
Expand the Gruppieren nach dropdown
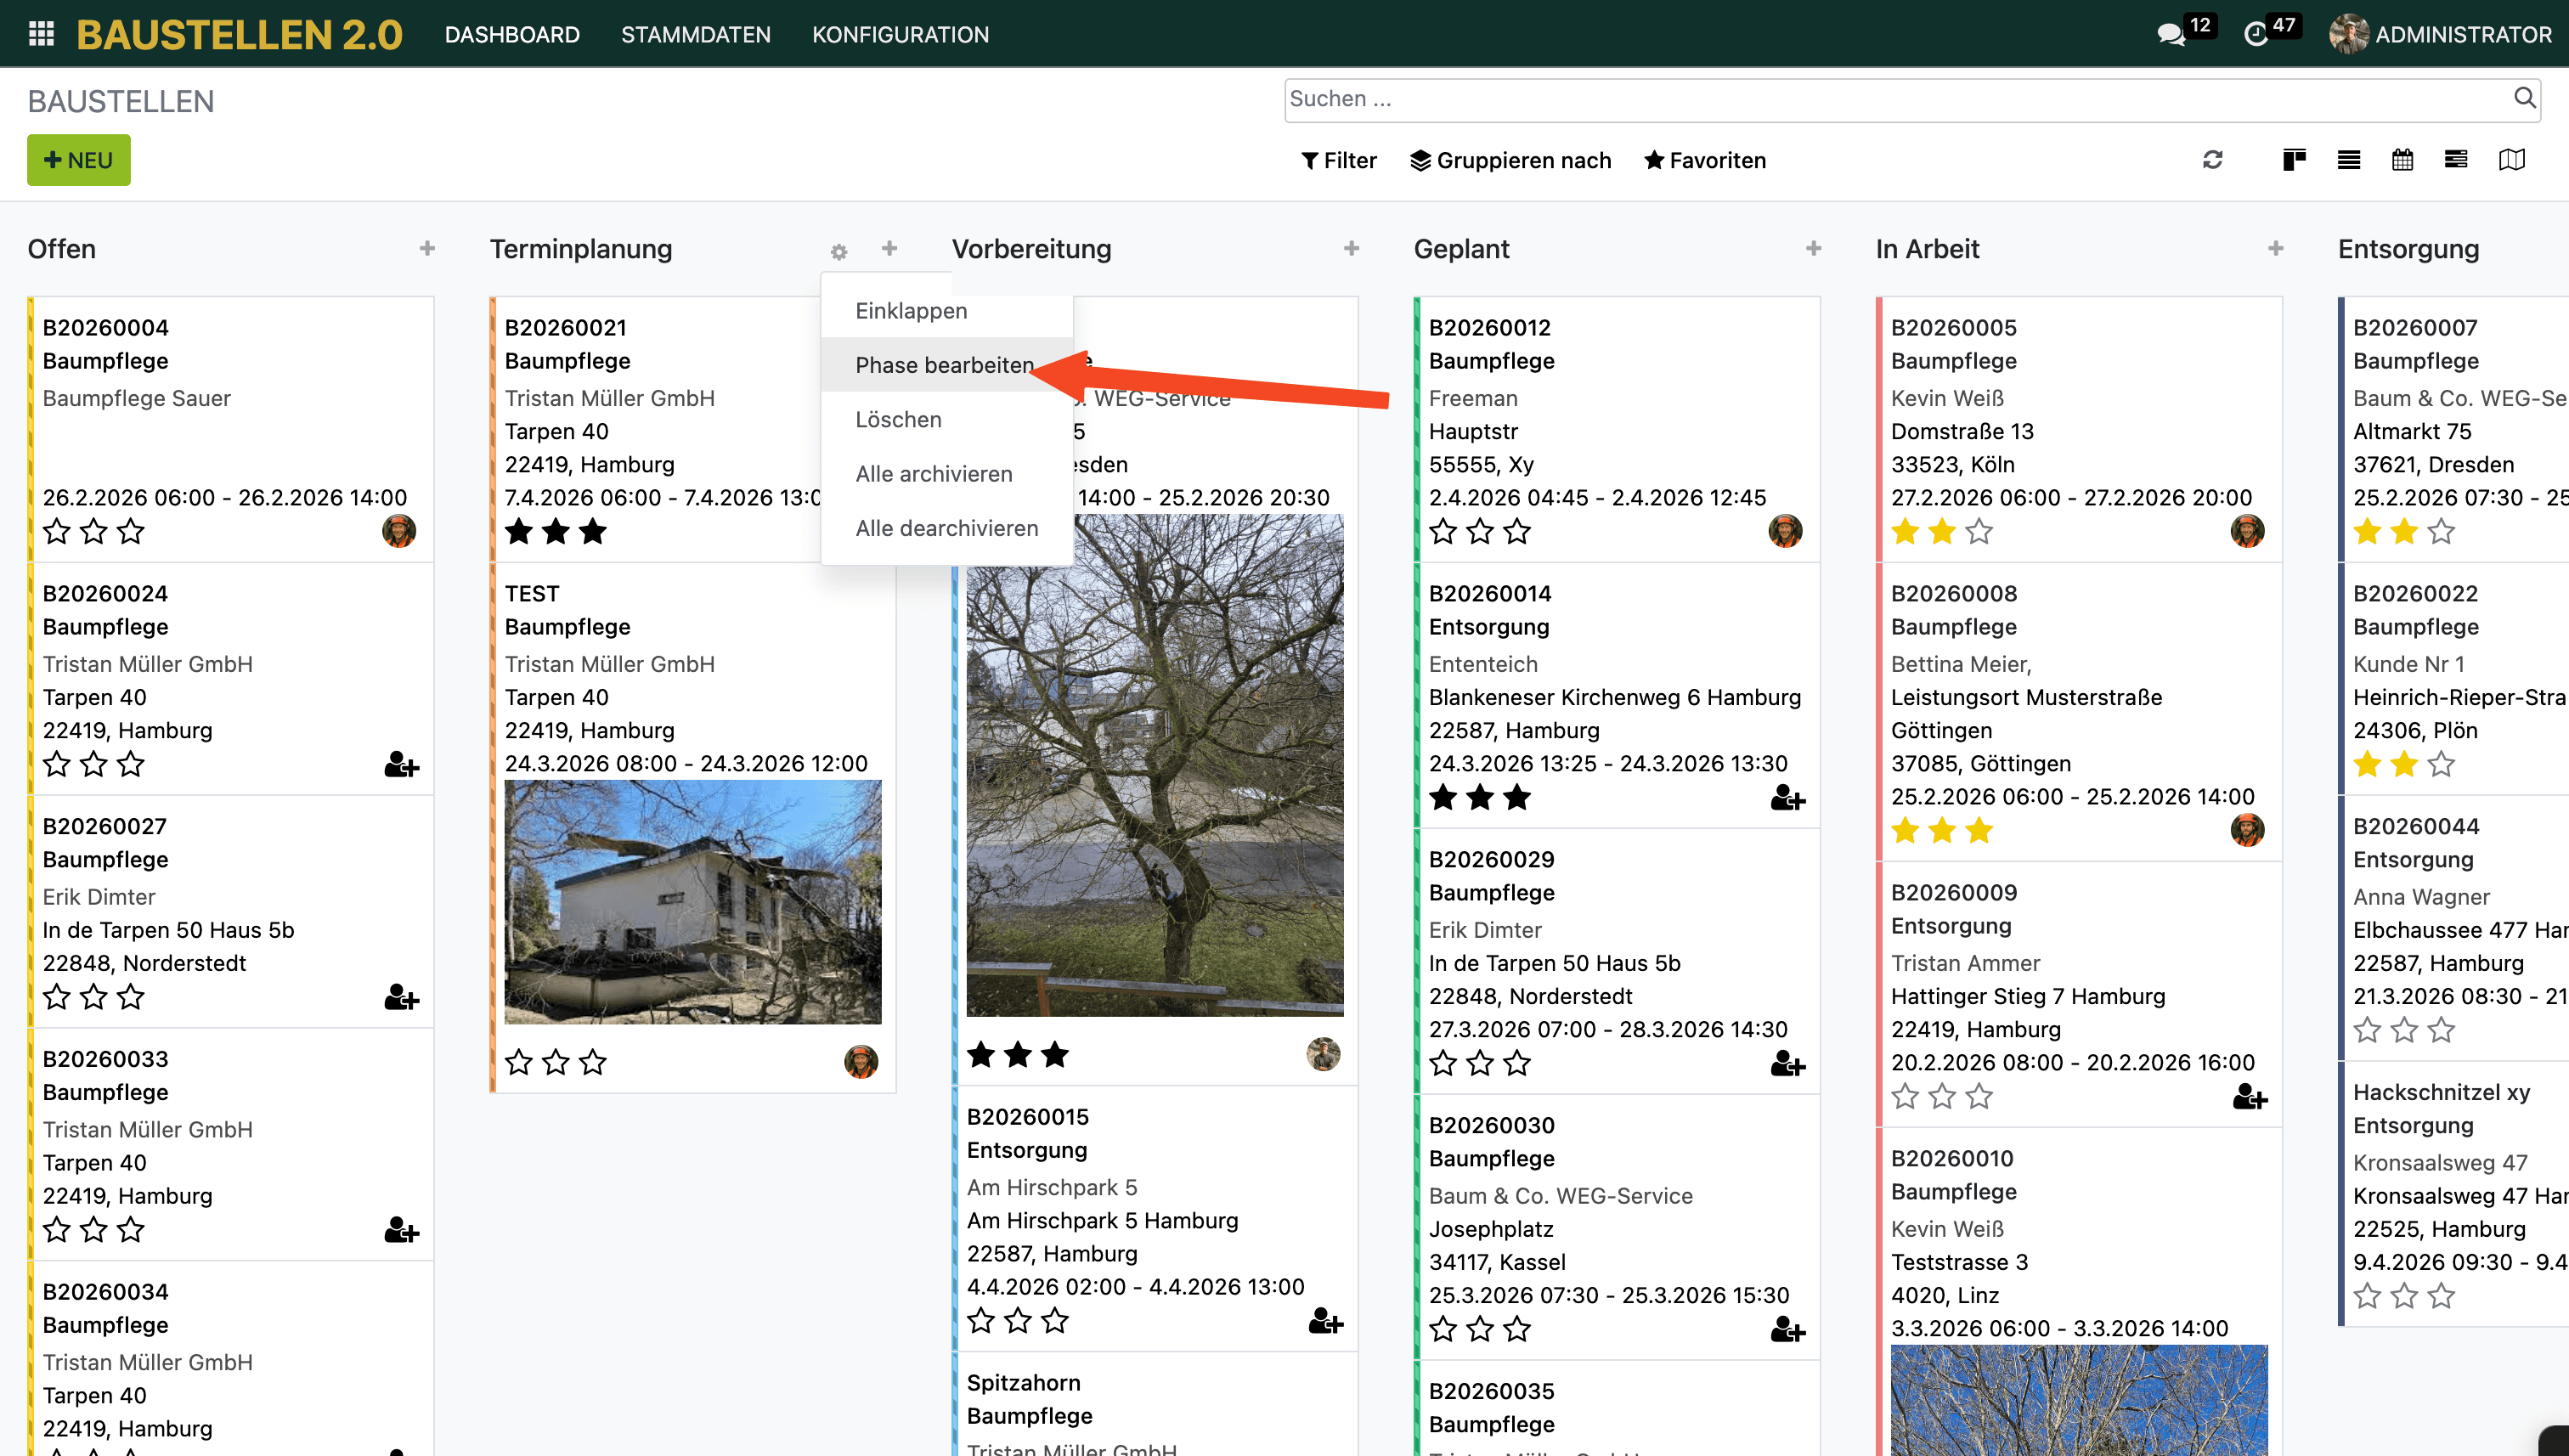coord(1510,160)
